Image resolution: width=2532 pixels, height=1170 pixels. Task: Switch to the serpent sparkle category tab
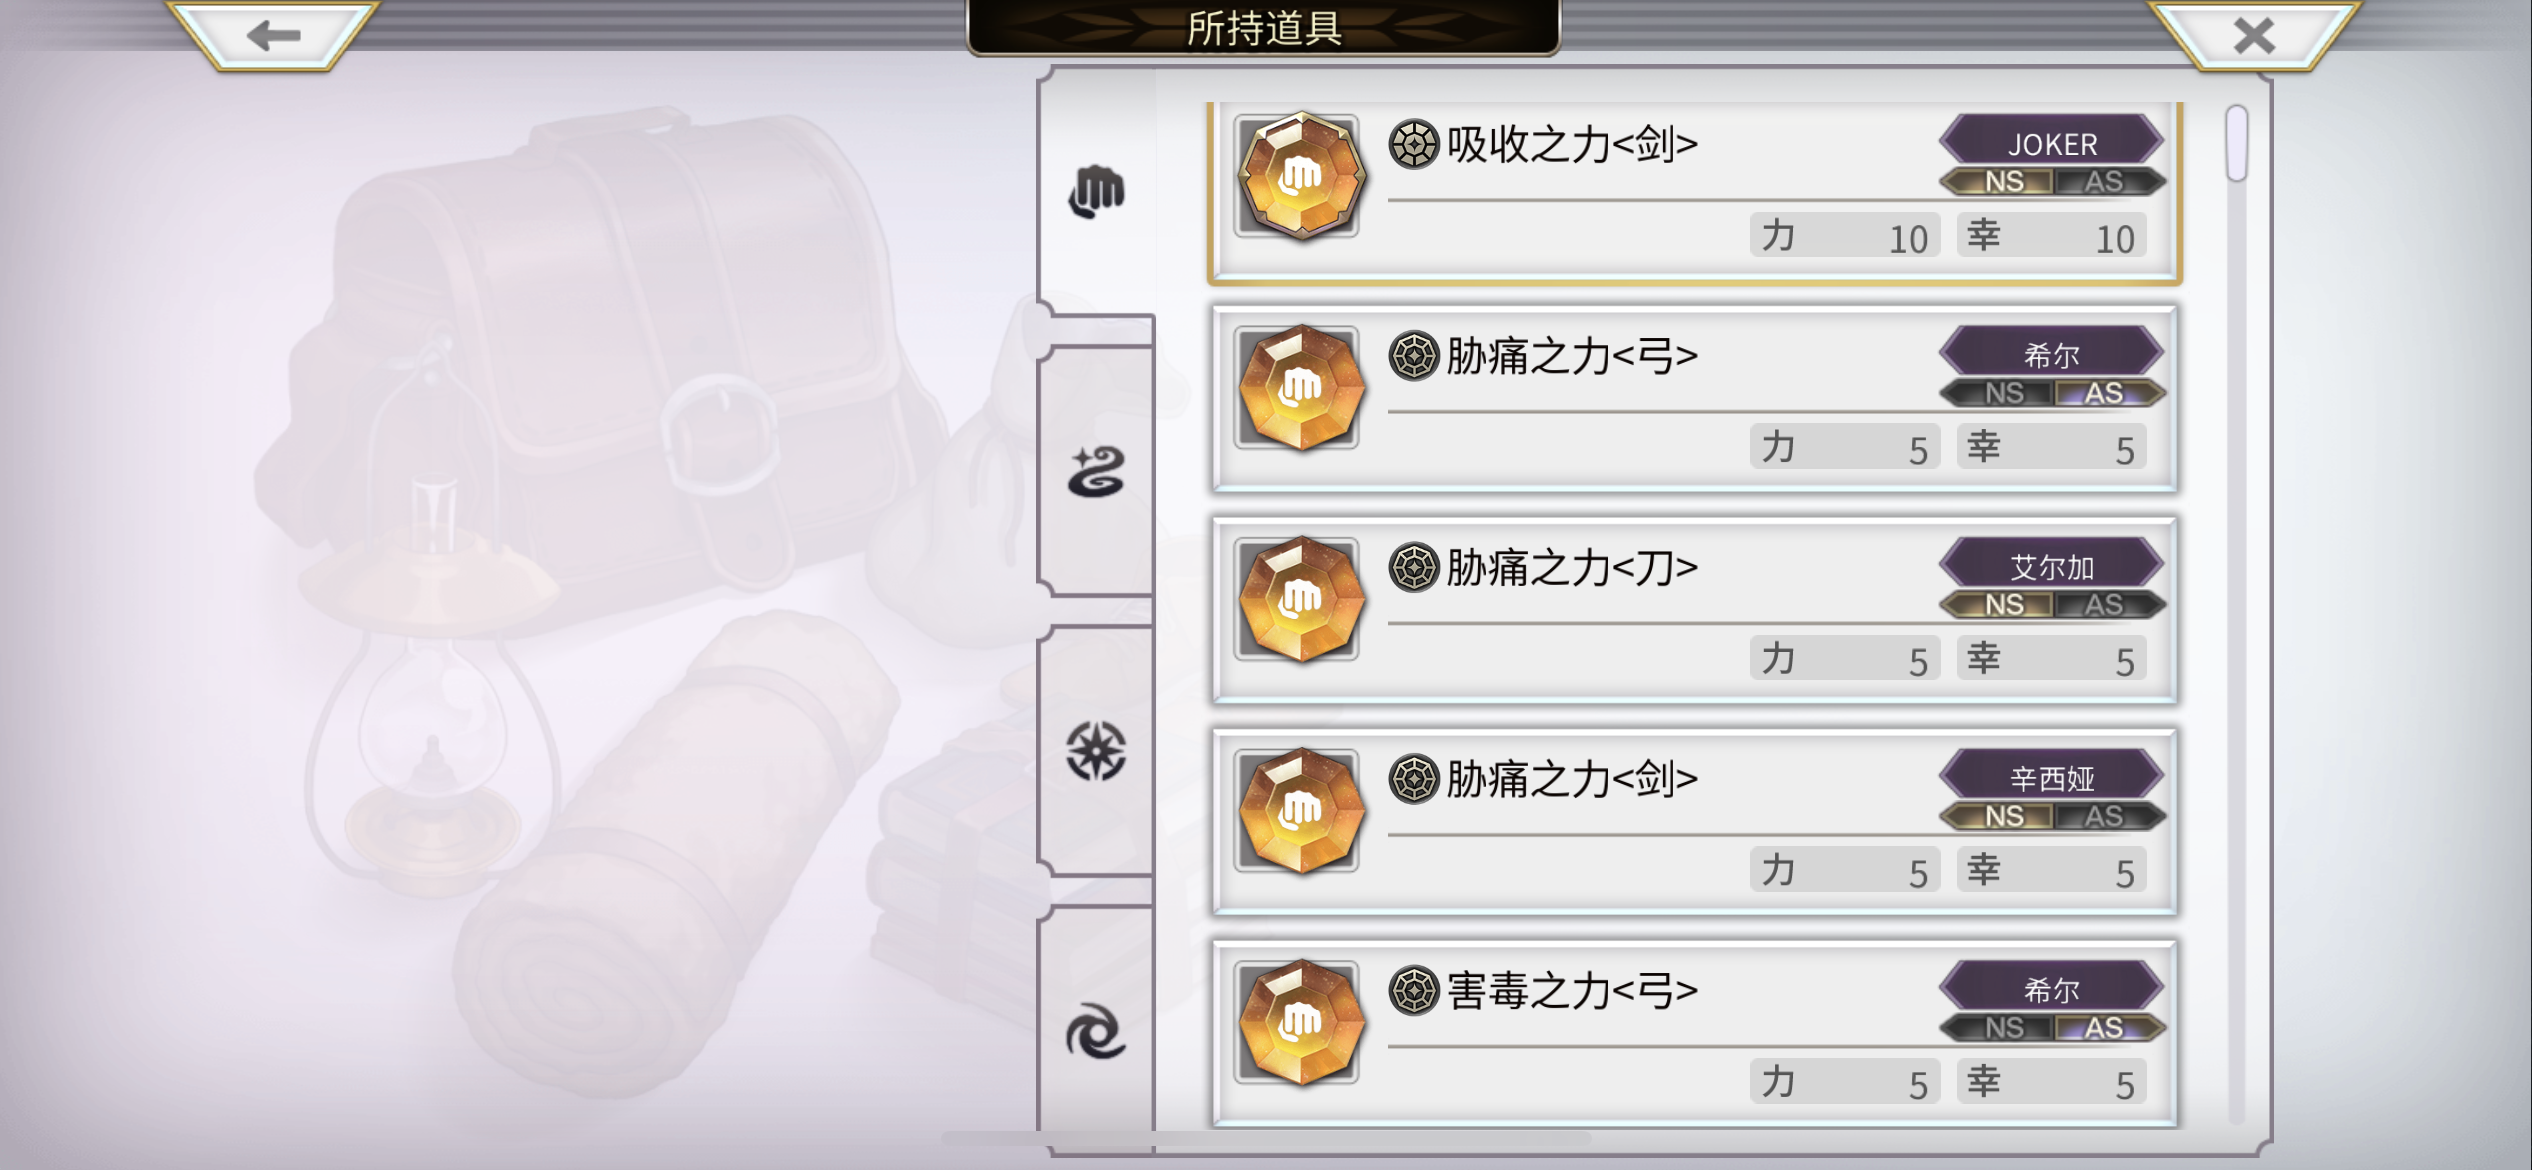pos(1097,472)
